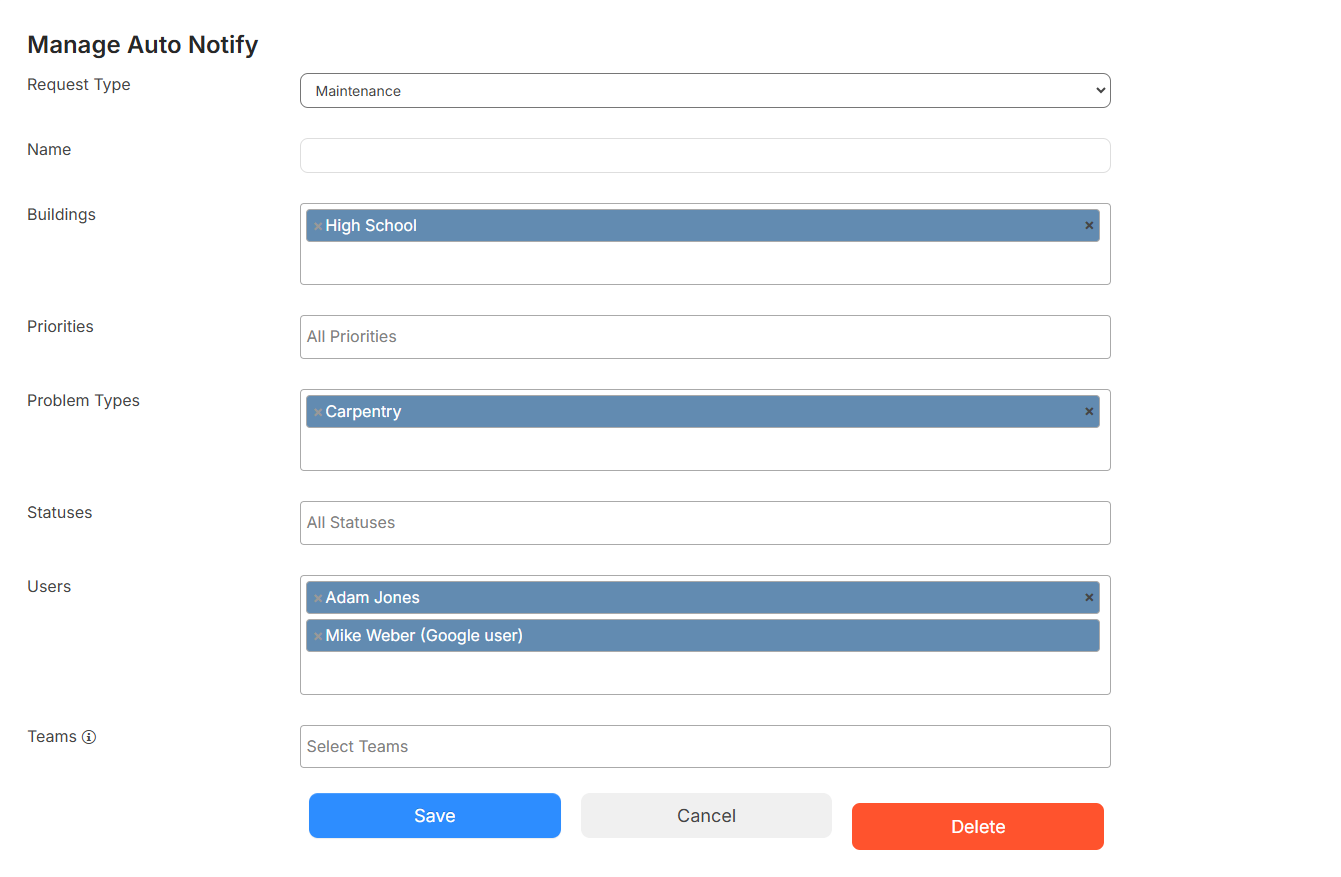Click empty area in Users box
1341x877 pixels.
coord(705,673)
